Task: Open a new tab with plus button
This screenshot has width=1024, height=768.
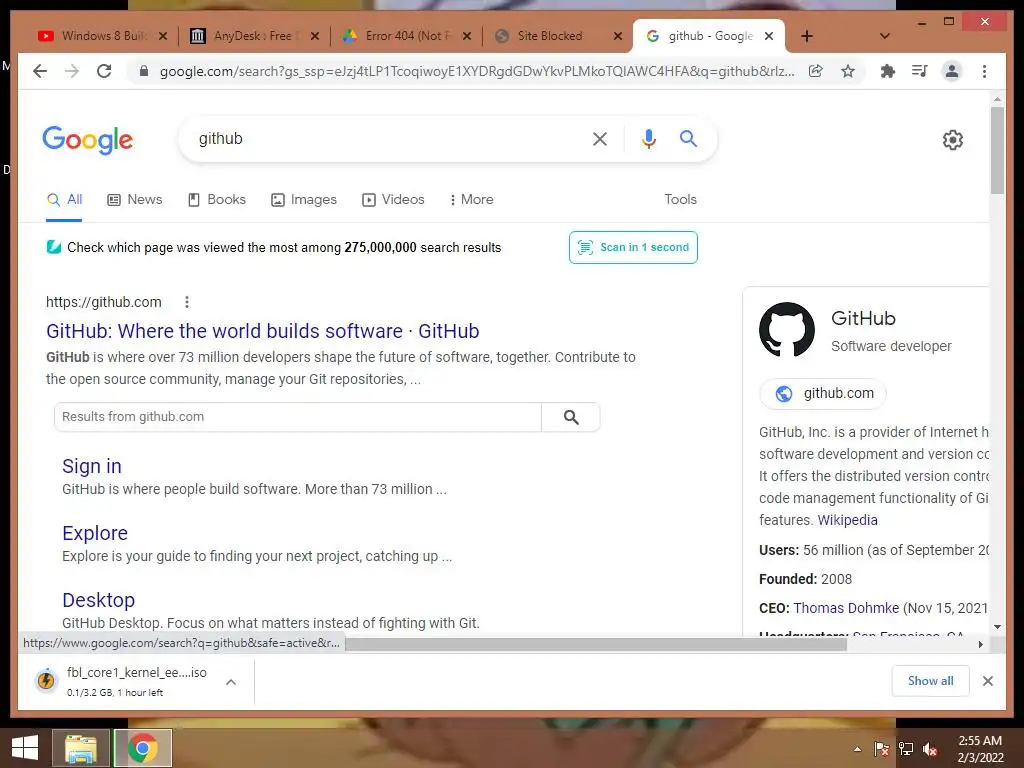Action: point(807,36)
